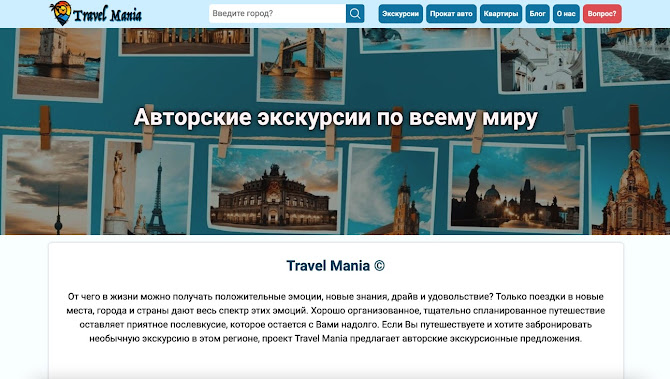Click the magnifier search button
This screenshot has height=379, width=670.
(355, 14)
